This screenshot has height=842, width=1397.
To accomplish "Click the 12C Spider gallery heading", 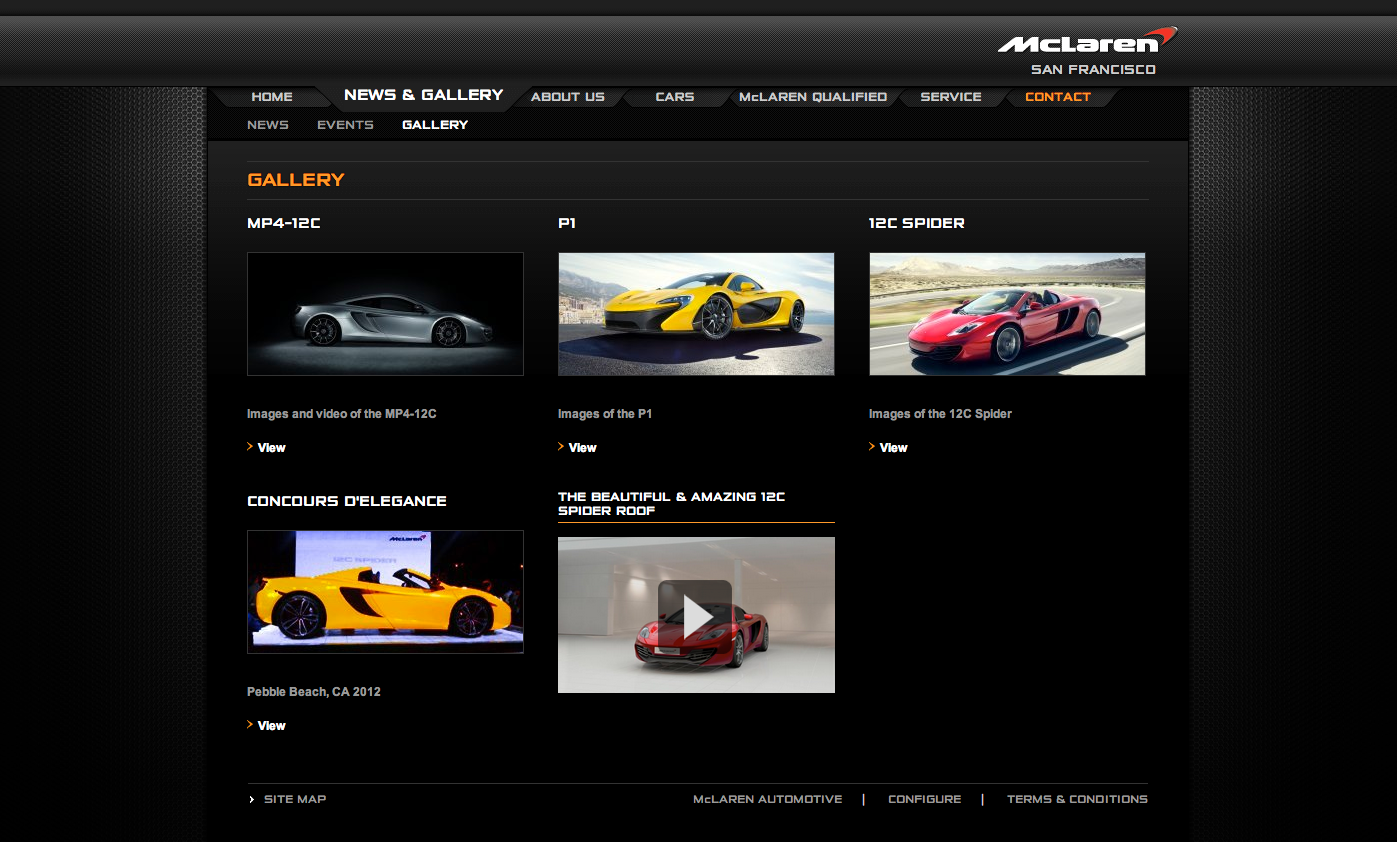I will pos(917,223).
